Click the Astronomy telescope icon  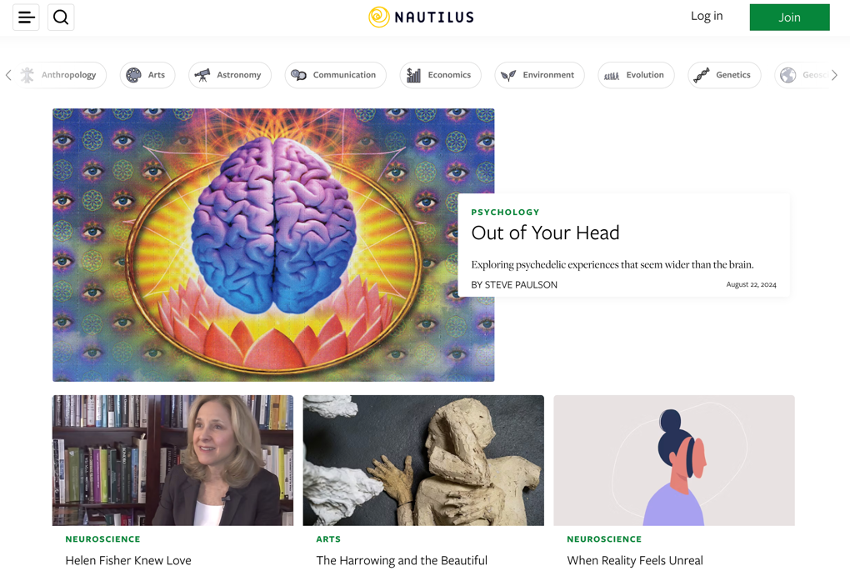(x=202, y=75)
